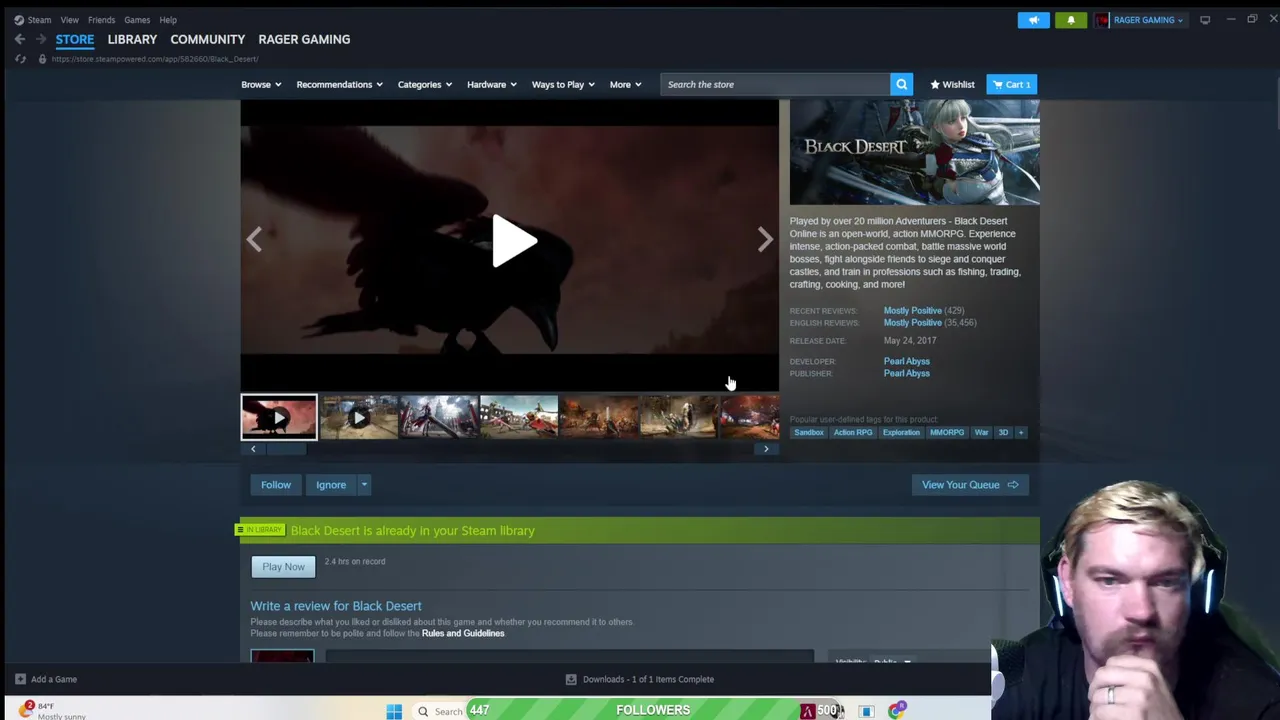
Task: Open Downloads status in bottom bar
Action: [x=640, y=679]
